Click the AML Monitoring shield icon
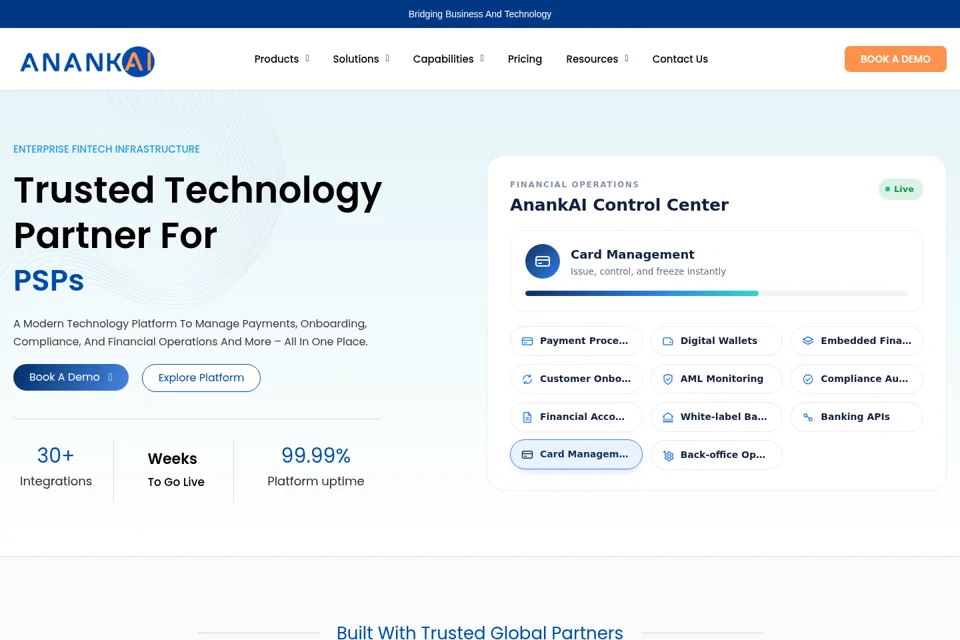This screenshot has height=640, width=960. point(668,379)
